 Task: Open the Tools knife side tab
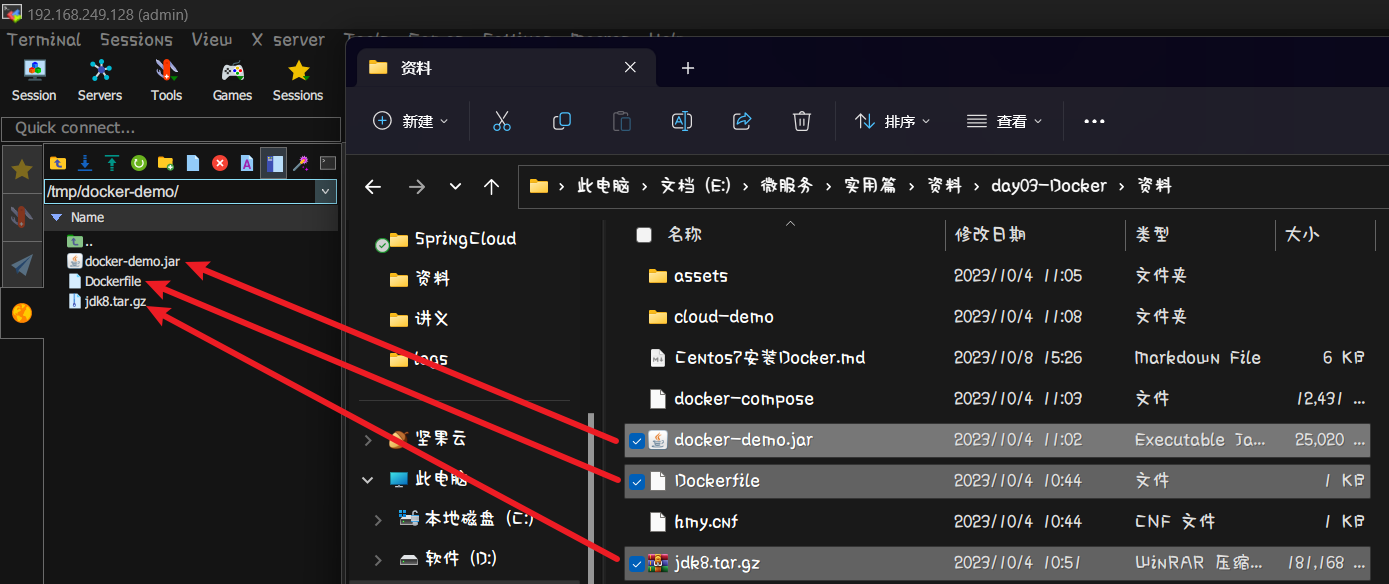click(x=21, y=216)
